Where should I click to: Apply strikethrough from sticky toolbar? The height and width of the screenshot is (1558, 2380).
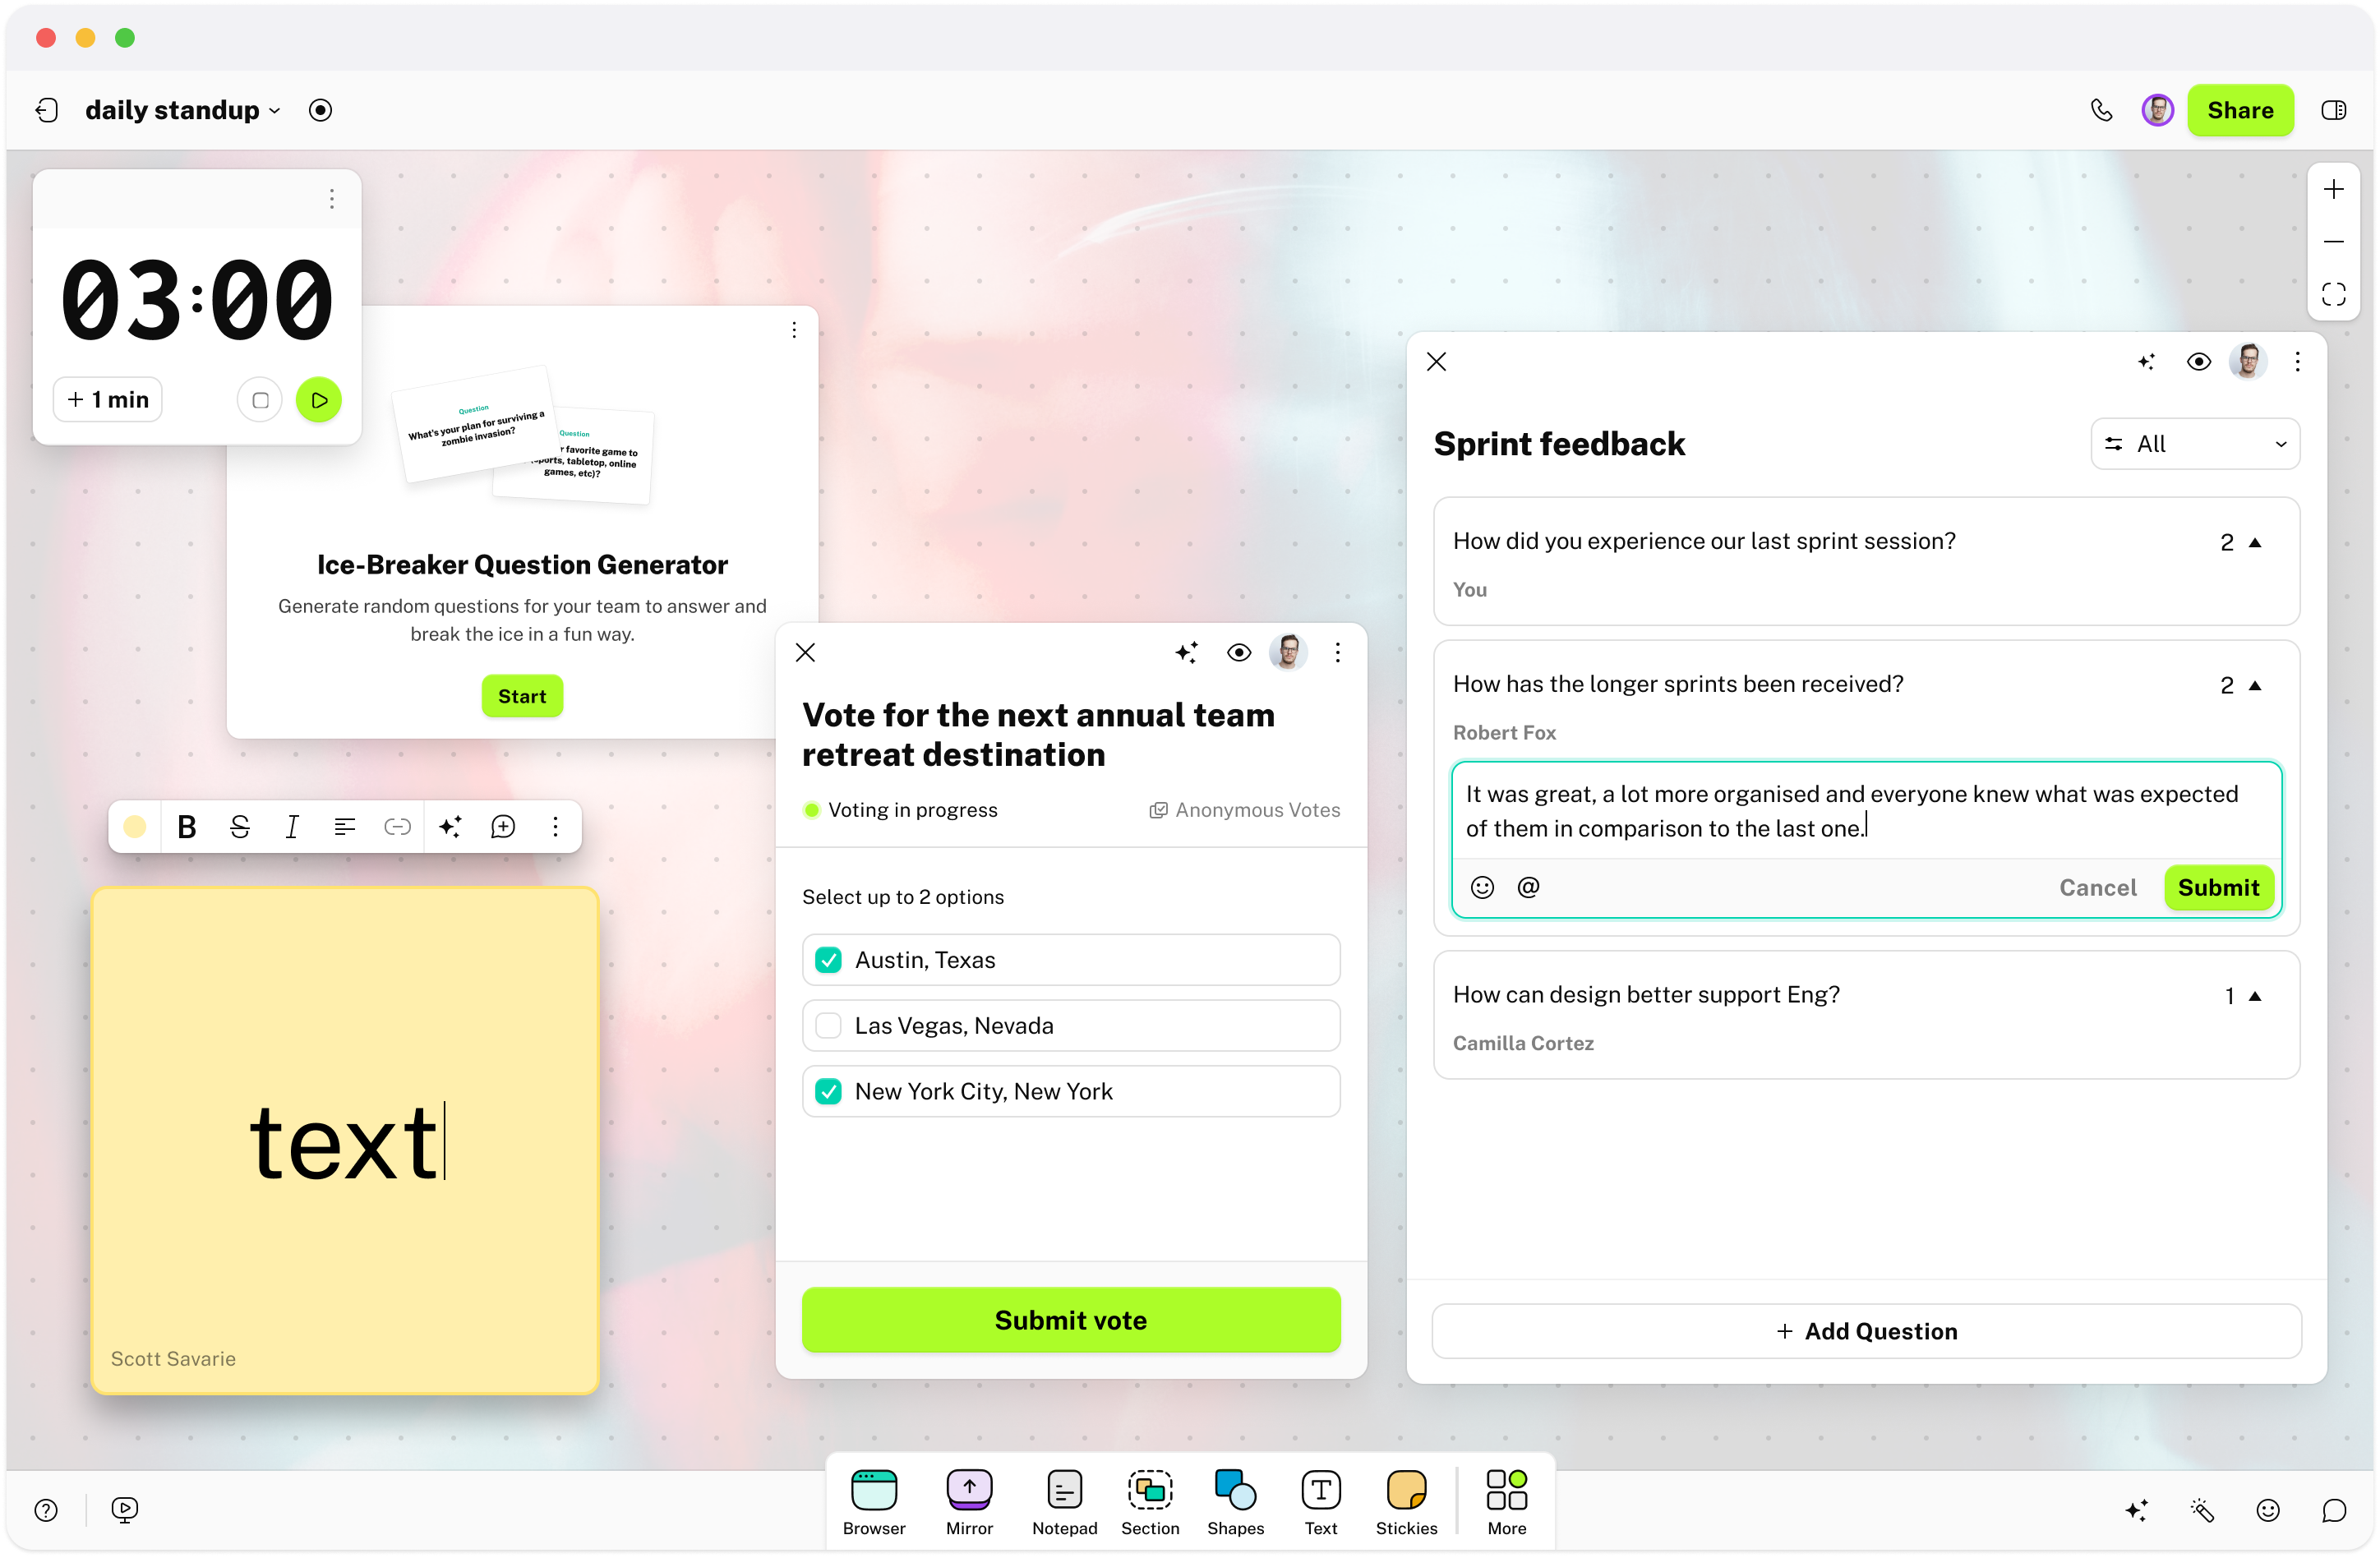coord(239,826)
